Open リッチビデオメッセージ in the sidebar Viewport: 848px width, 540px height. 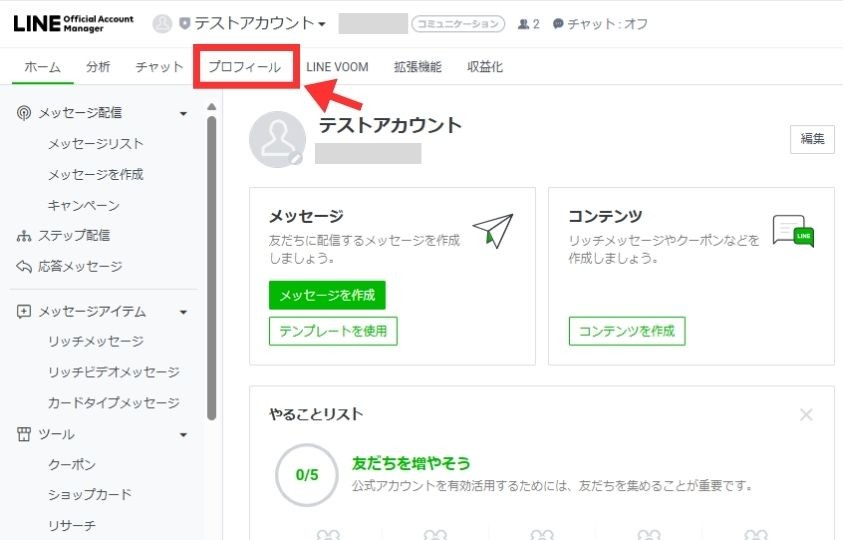[x=114, y=372]
